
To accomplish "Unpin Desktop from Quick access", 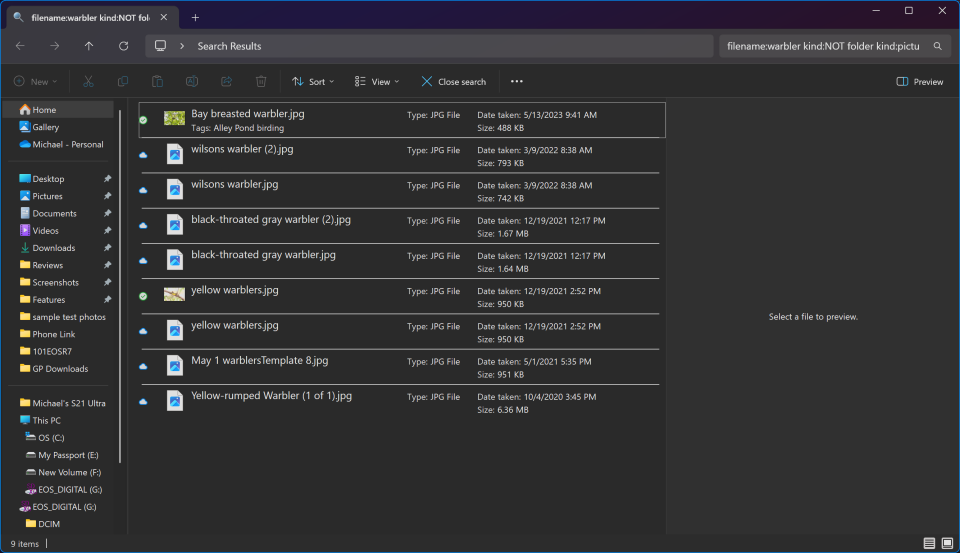I will 107,179.
